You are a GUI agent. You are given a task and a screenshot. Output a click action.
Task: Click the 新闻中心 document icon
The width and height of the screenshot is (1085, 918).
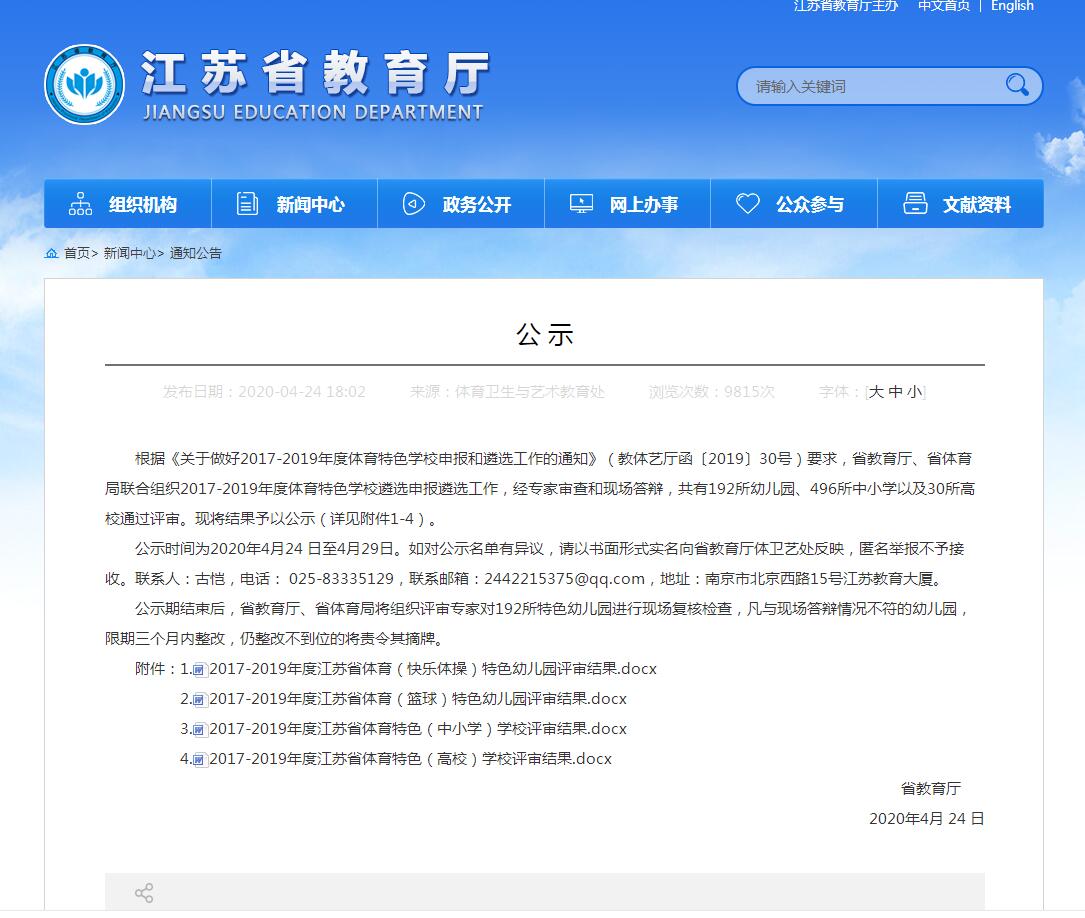click(x=247, y=203)
